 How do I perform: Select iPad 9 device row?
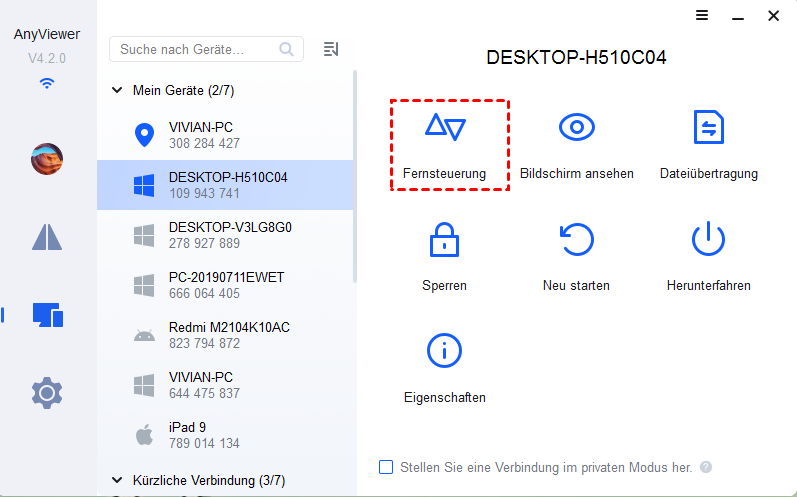point(225,435)
